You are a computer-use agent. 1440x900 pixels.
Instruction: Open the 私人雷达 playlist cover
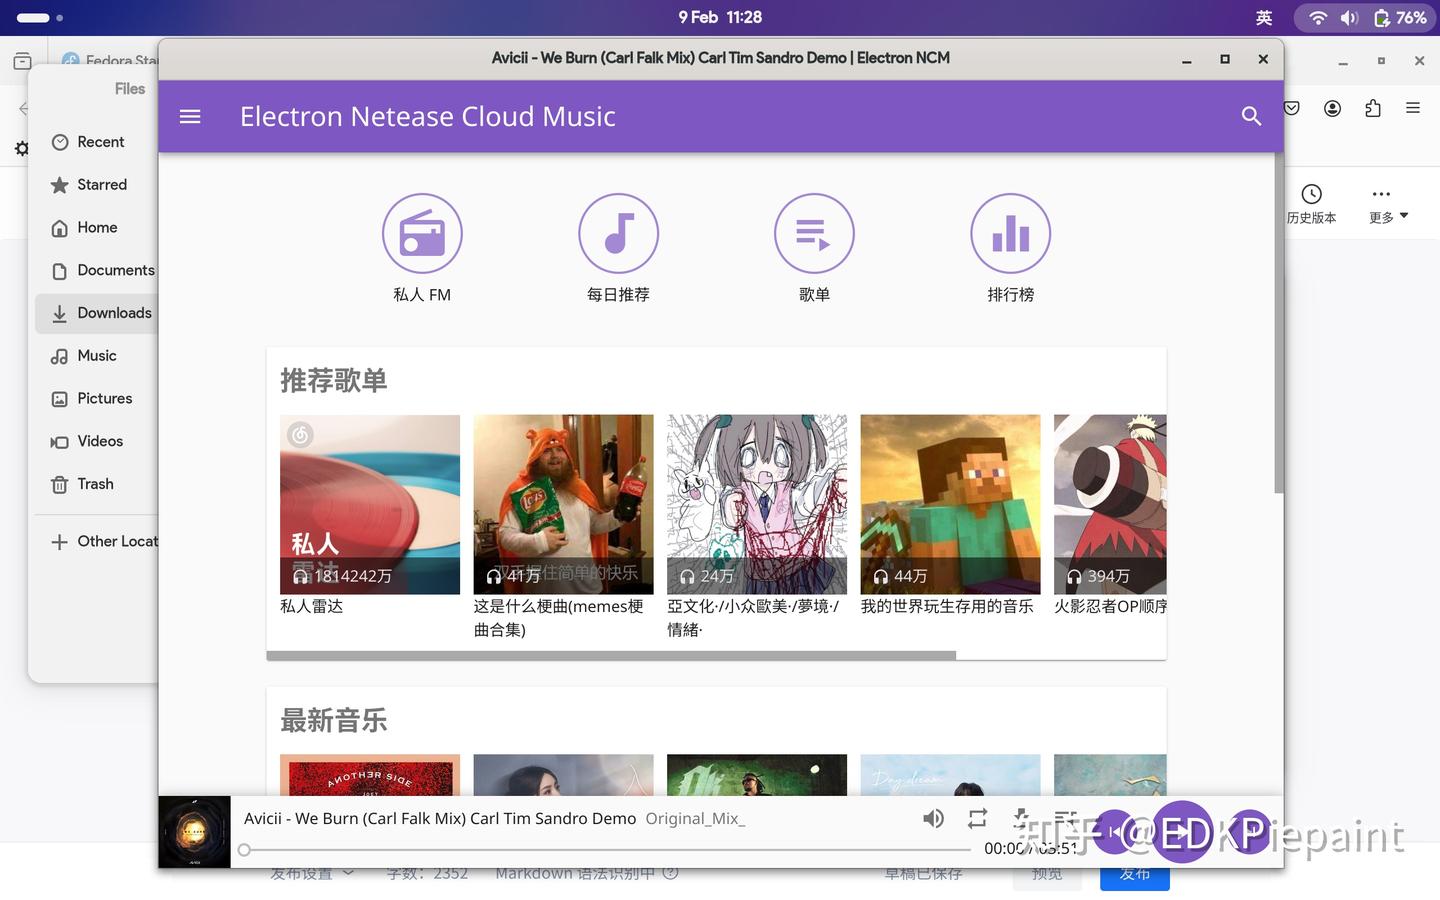click(x=370, y=505)
